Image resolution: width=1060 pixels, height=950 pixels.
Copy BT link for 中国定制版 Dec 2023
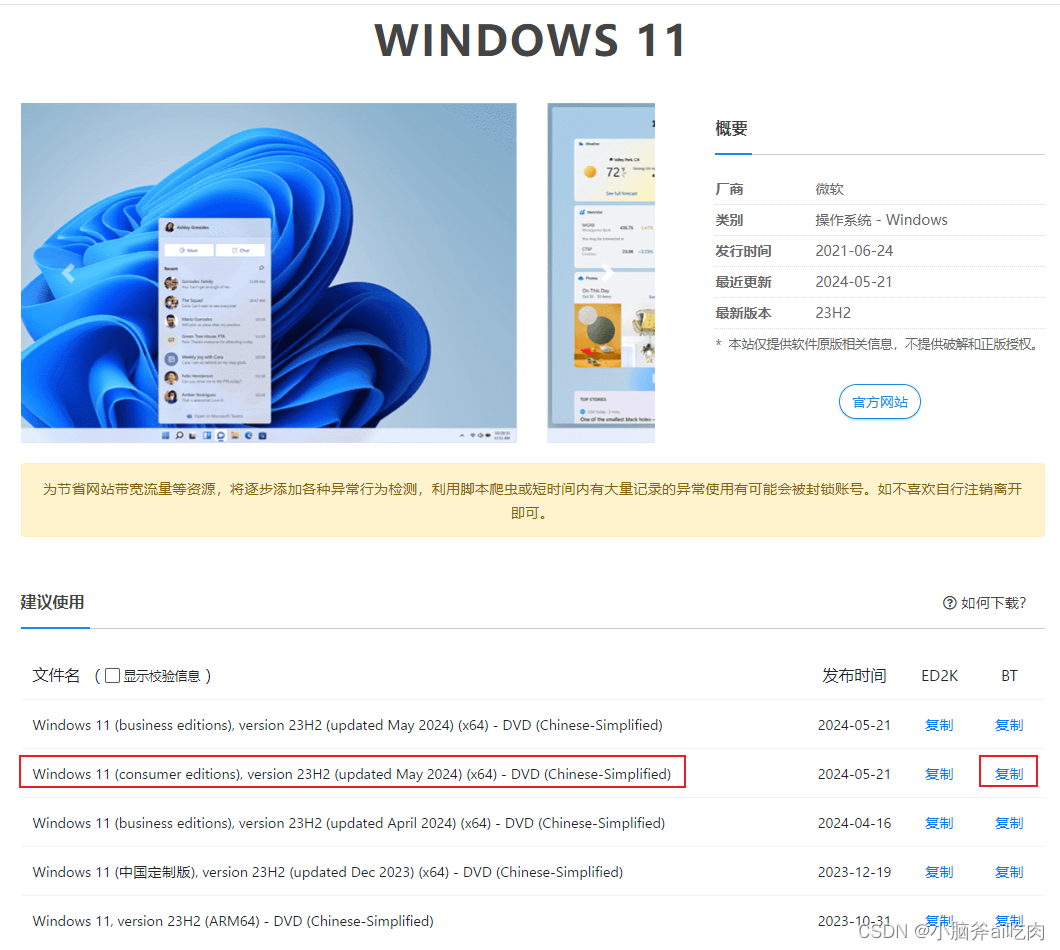1009,872
